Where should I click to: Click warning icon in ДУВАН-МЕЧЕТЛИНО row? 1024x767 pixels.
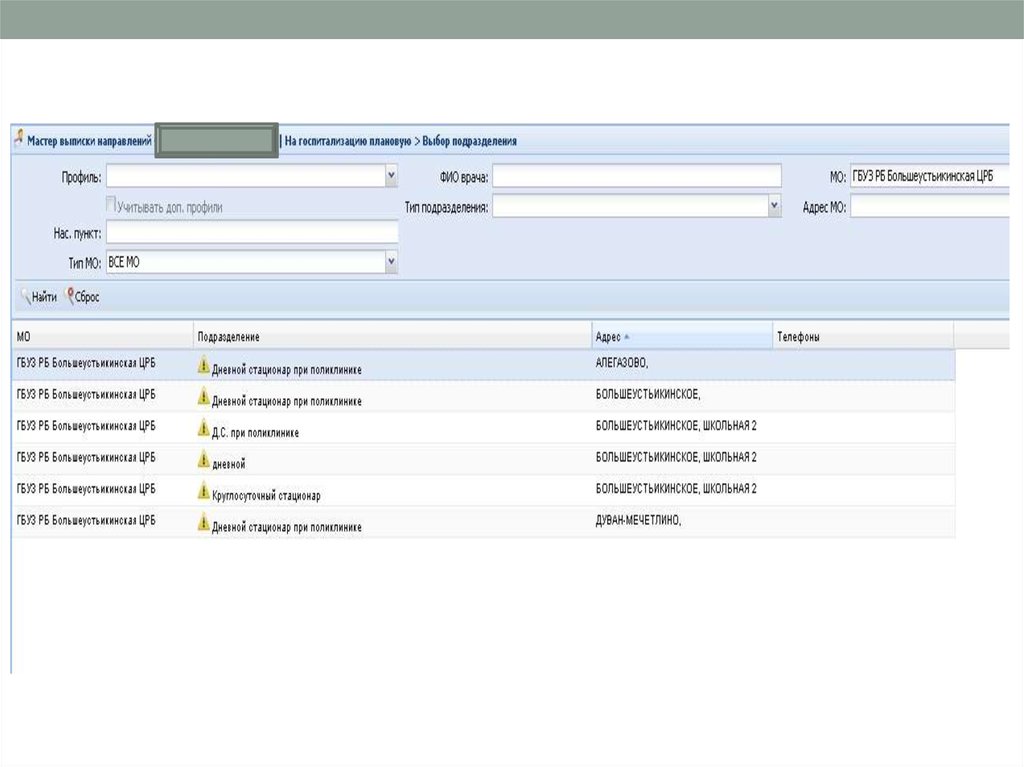pos(204,524)
